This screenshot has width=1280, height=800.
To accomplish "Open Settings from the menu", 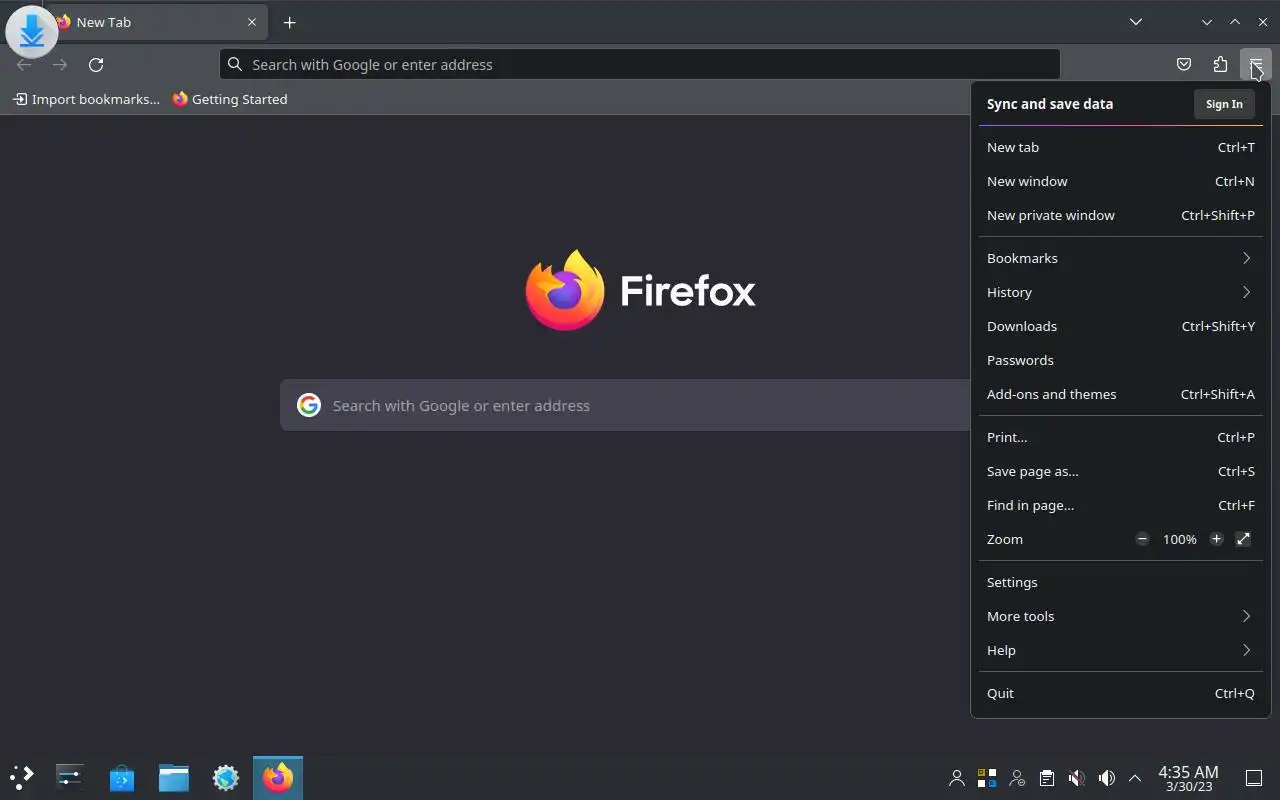I will [1120, 582].
